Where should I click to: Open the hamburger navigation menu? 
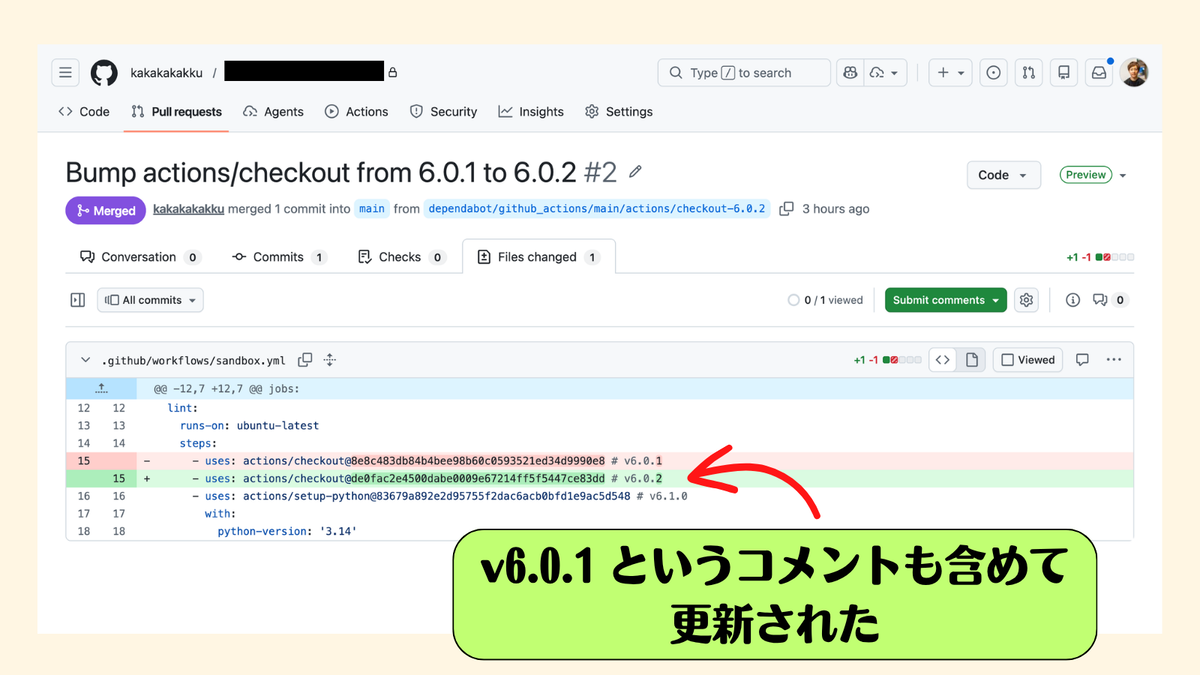coord(66,73)
